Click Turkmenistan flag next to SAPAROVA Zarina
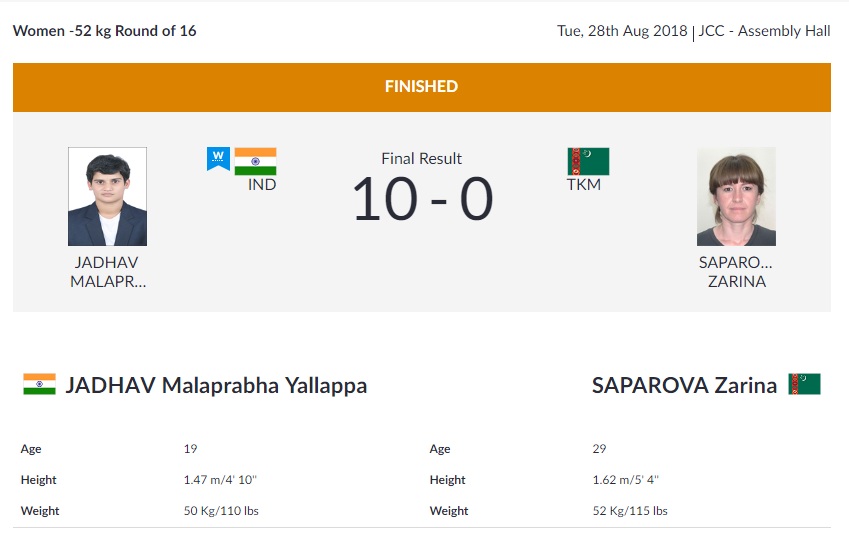The height and width of the screenshot is (544, 849). pos(804,384)
